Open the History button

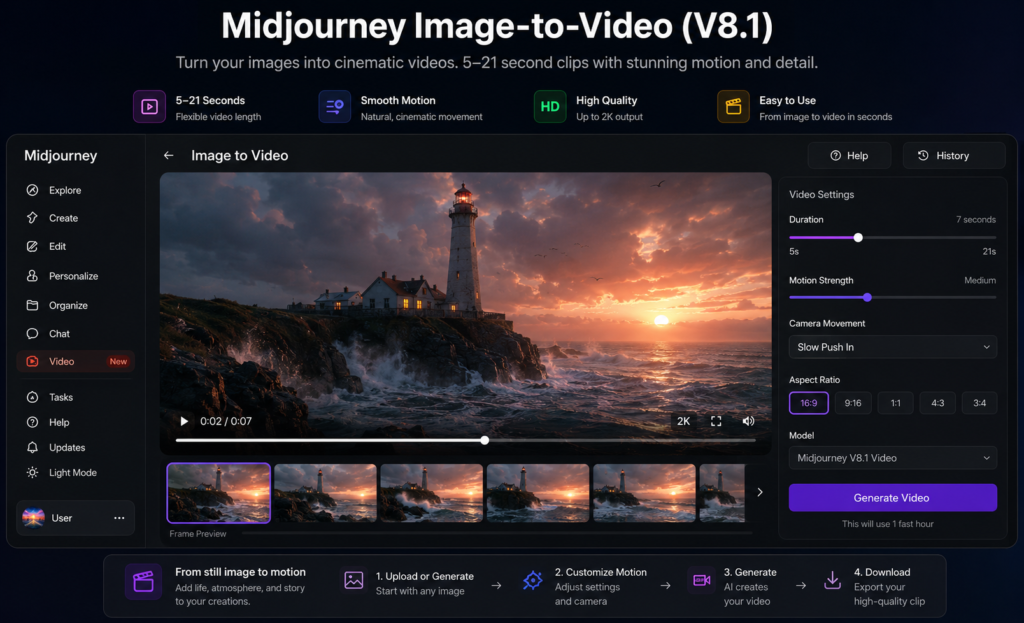coord(953,155)
